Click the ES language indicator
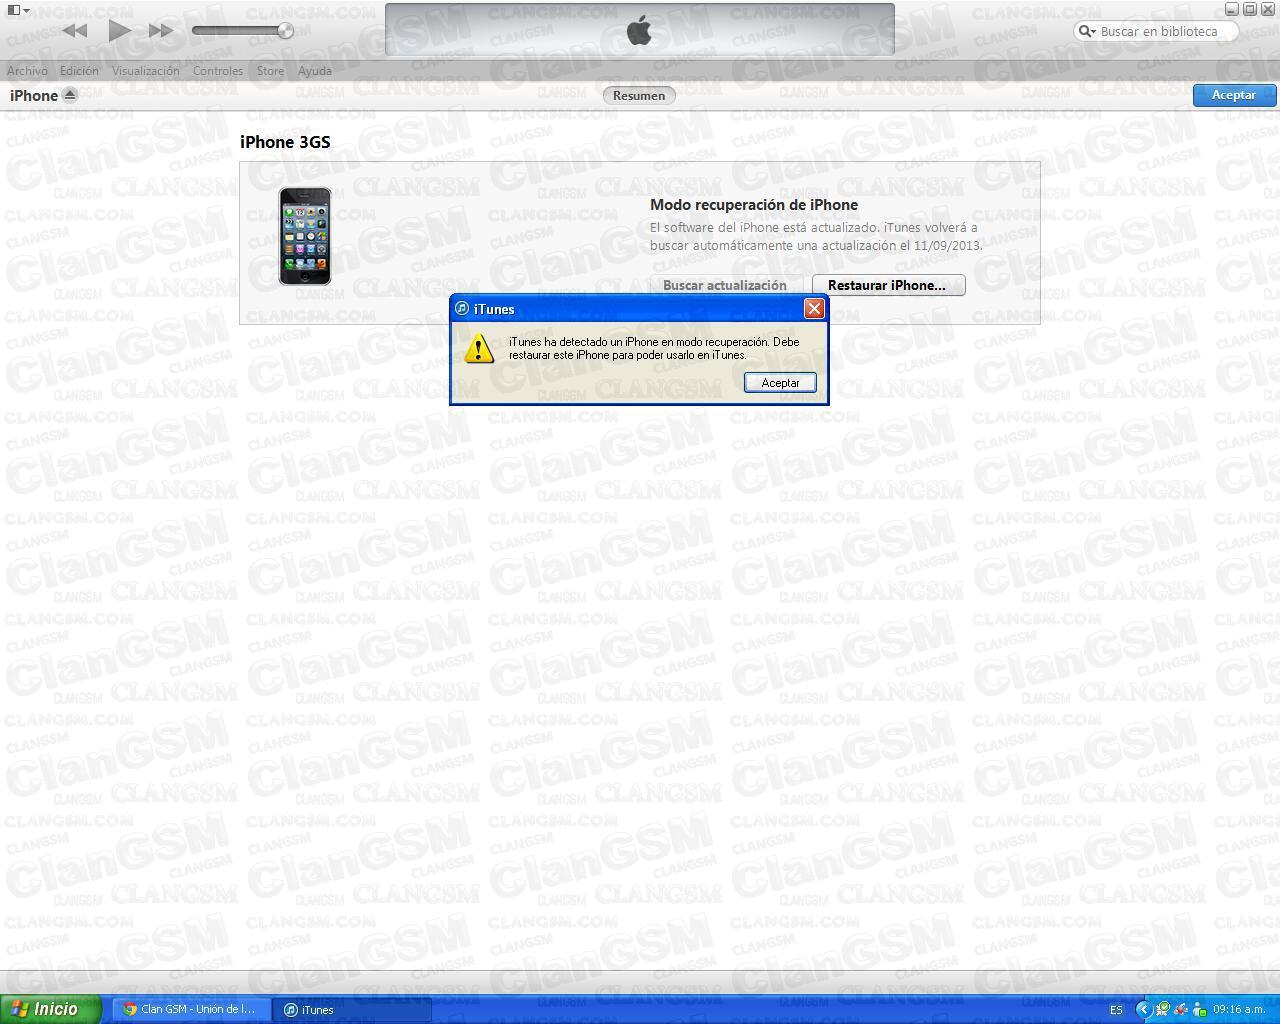 pos(1116,1010)
